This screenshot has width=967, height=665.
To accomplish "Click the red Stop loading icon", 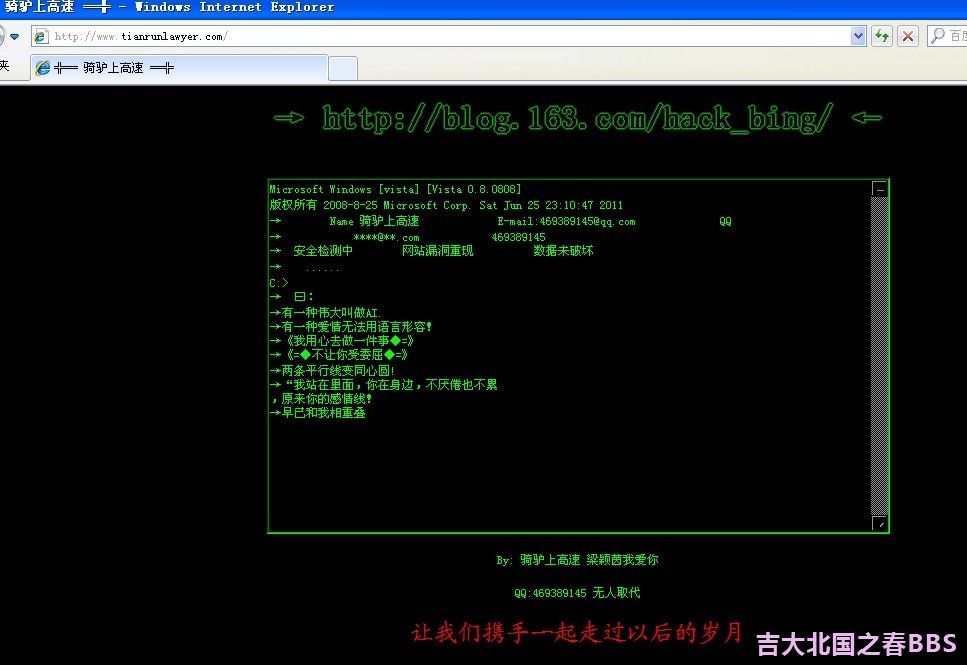I will (908, 36).
